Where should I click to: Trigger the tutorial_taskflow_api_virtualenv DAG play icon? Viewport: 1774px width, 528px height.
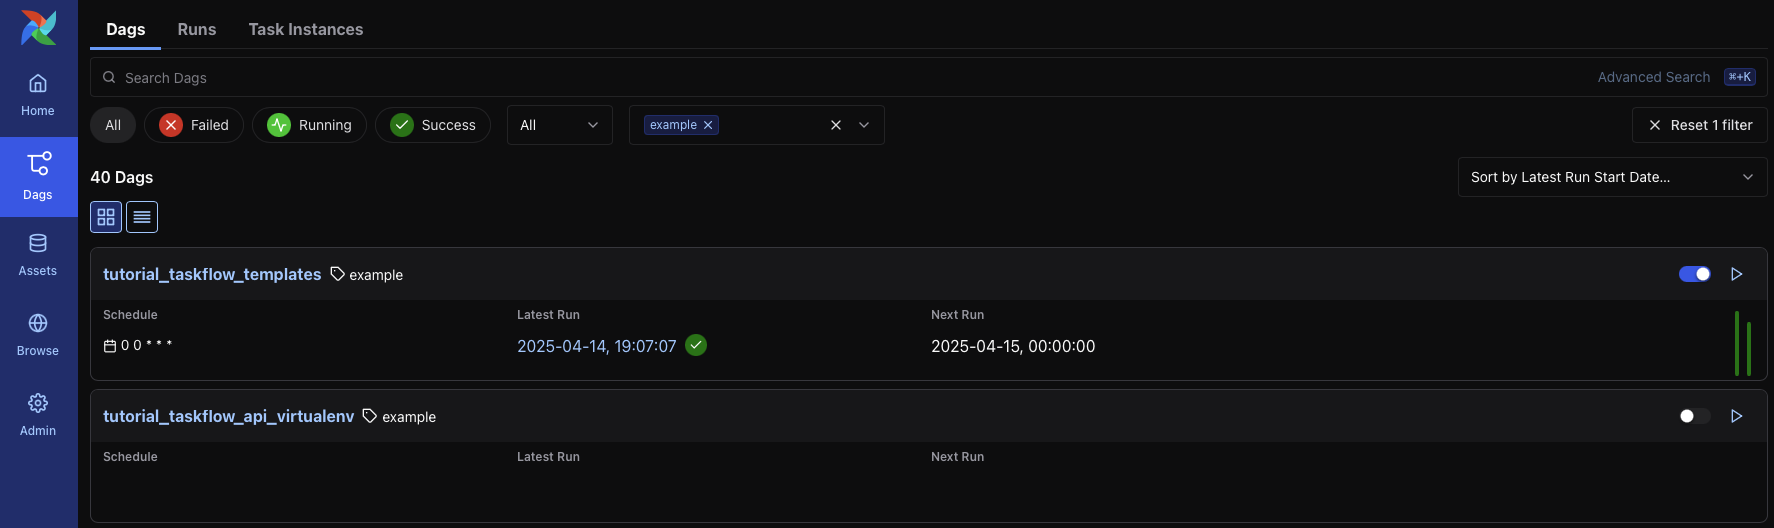[x=1737, y=416]
